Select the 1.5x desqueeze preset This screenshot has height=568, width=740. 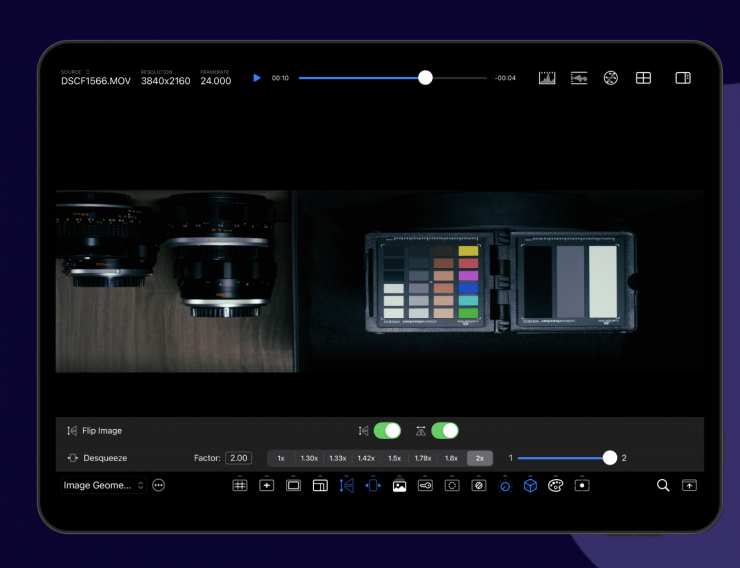pos(394,458)
